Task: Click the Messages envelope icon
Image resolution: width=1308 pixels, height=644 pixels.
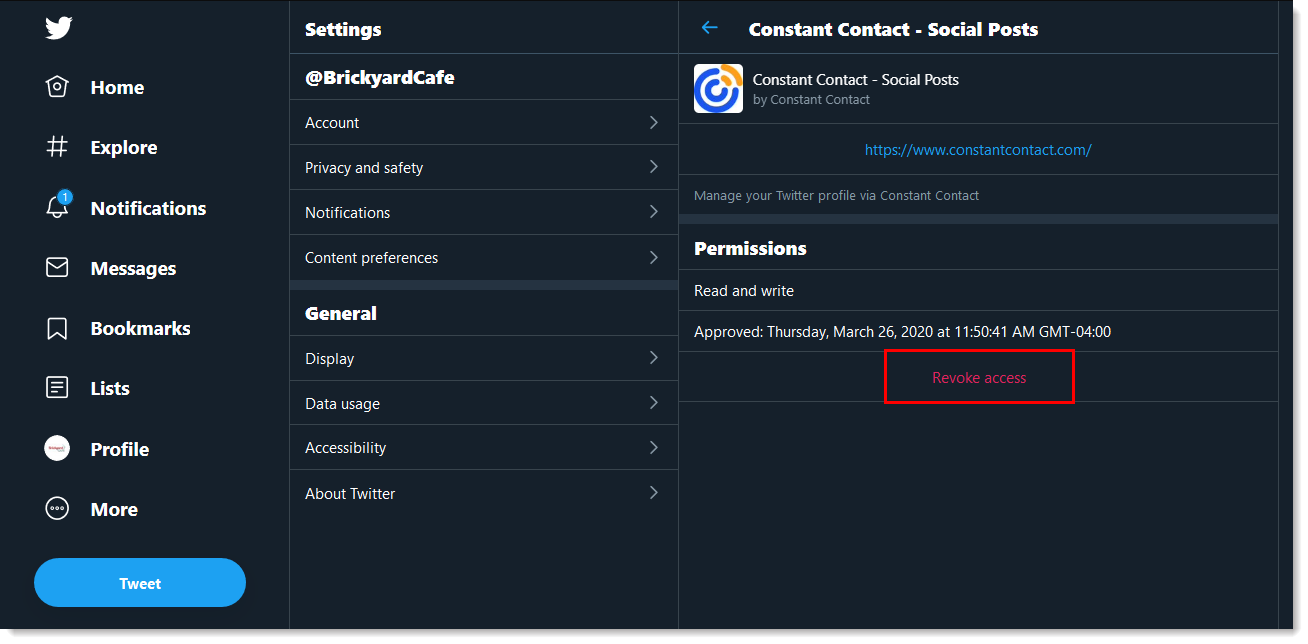Action: click(x=58, y=268)
